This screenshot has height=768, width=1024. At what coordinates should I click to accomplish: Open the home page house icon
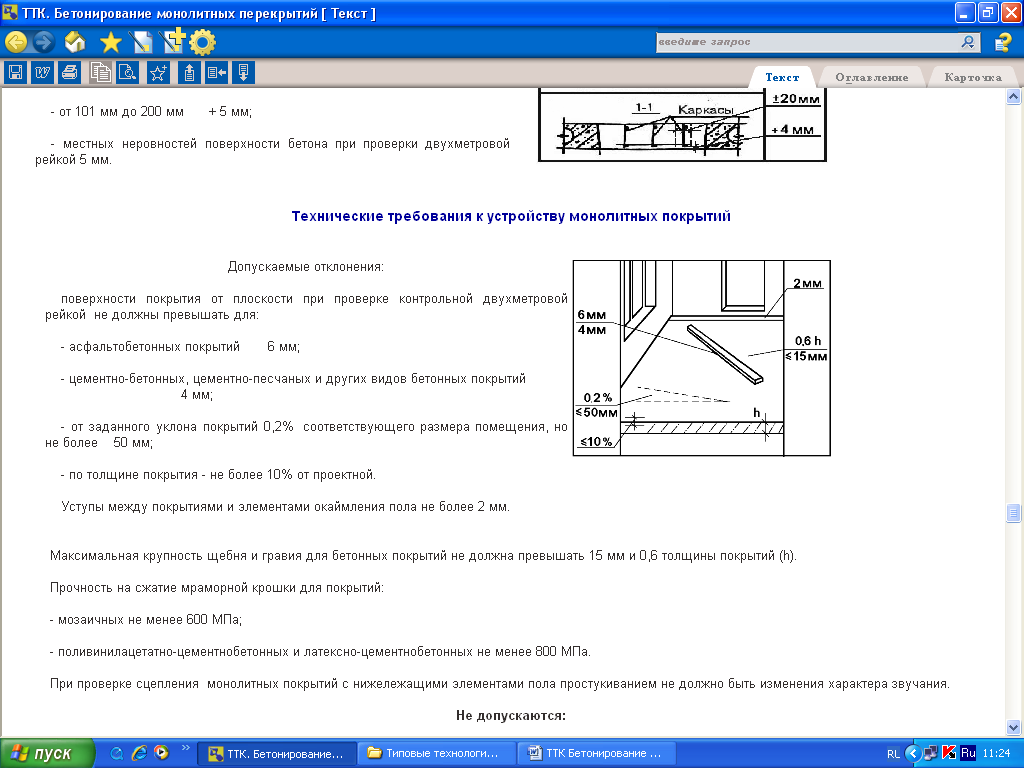click(75, 42)
